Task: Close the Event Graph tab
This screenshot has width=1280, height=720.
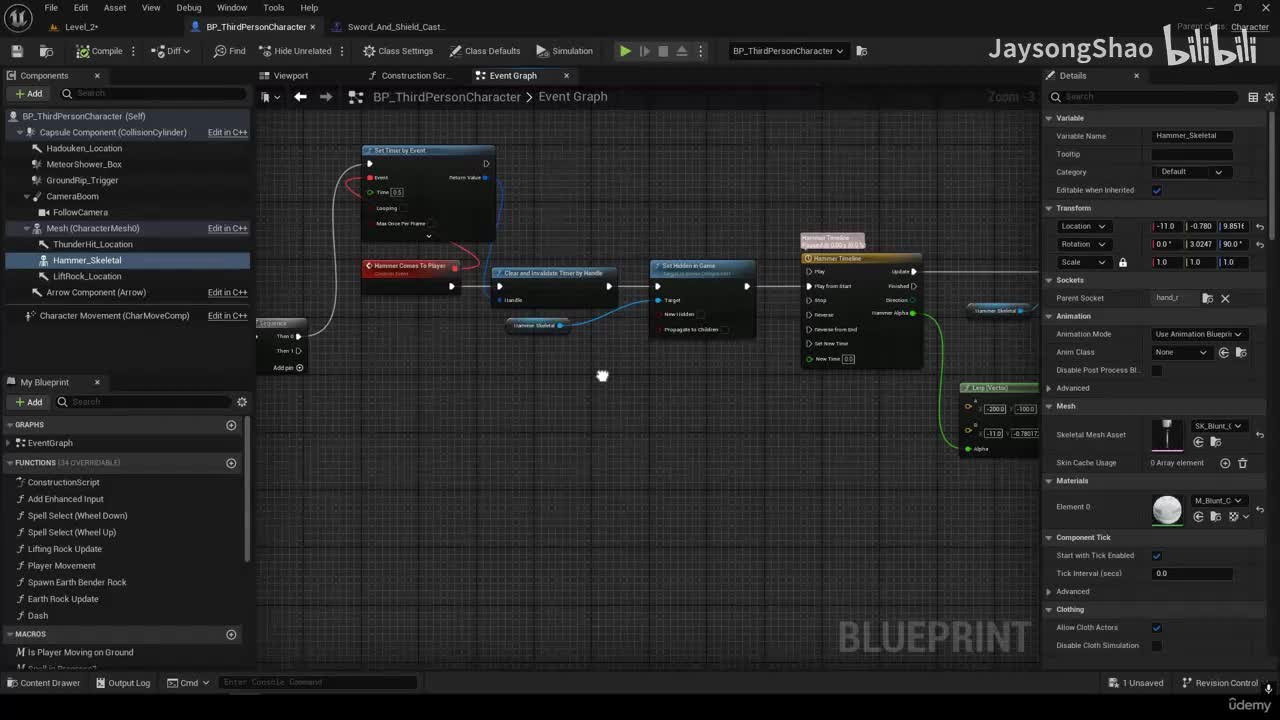Action: (566, 76)
